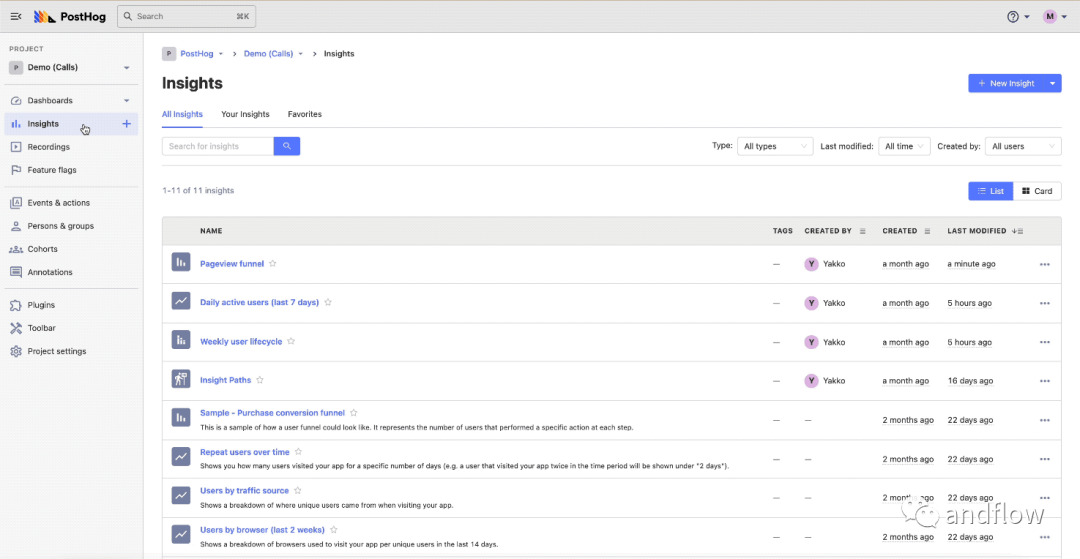Open Recordings from the sidebar
The width and height of the screenshot is (1080, 559).
(x=48, y=147)
